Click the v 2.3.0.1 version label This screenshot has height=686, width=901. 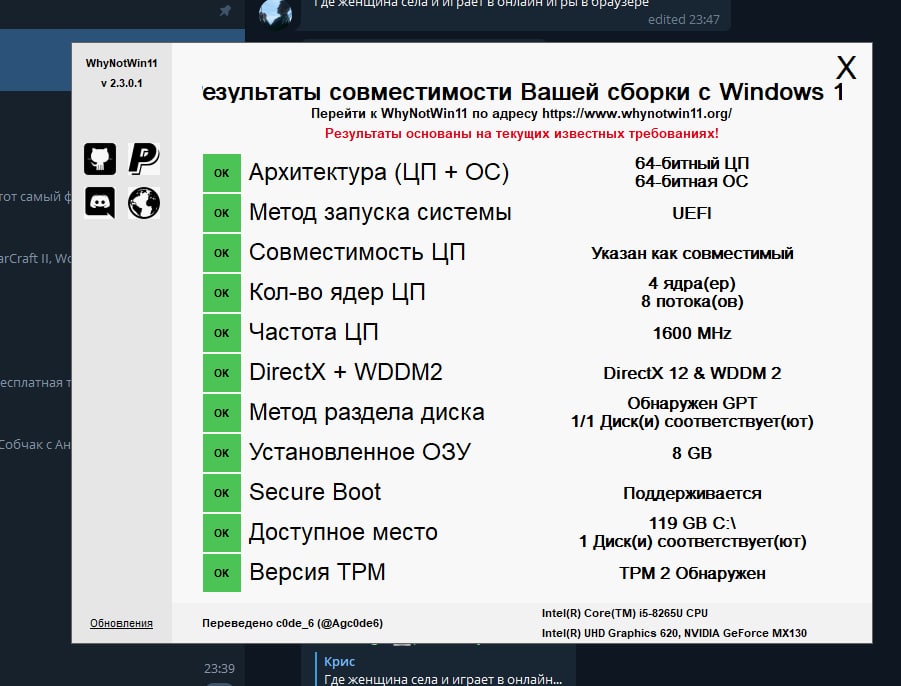[121, 83]
